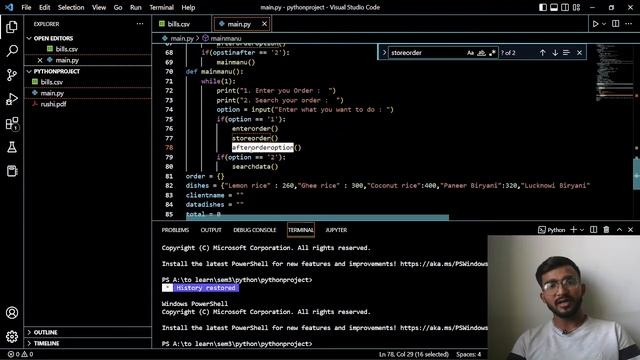Click Ln 78, Col 29 status item
Viewport: 640px width, 360px height.
[413, 354]
